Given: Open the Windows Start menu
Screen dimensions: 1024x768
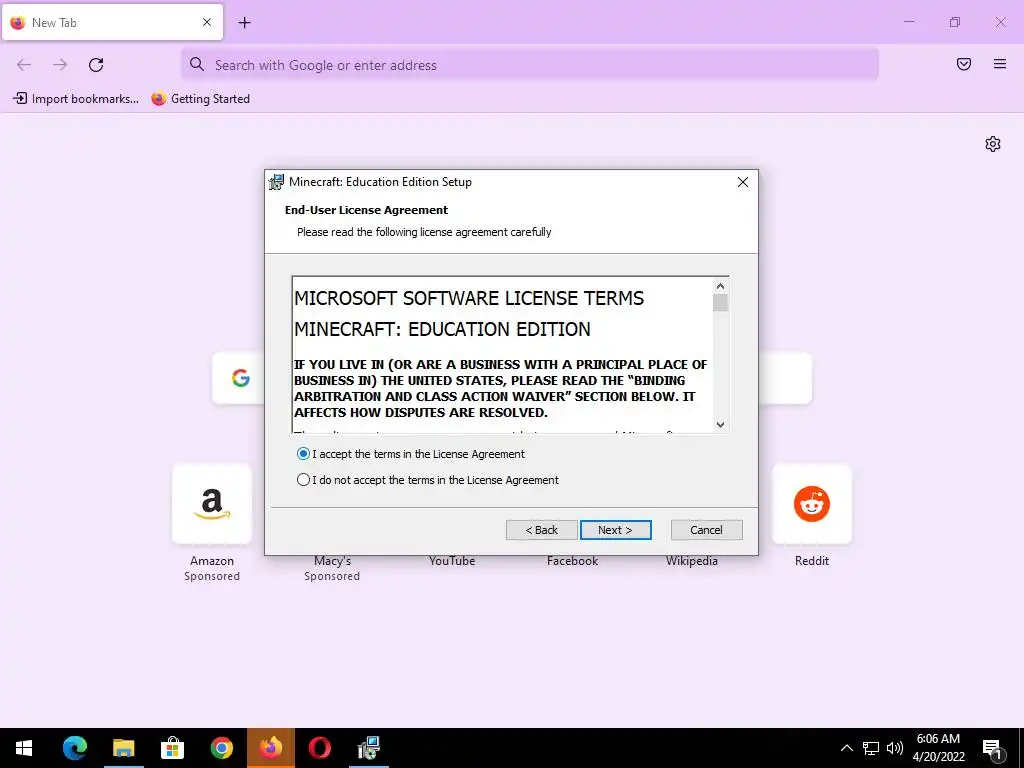Looking at the screenshot, I should pos(24,748).
